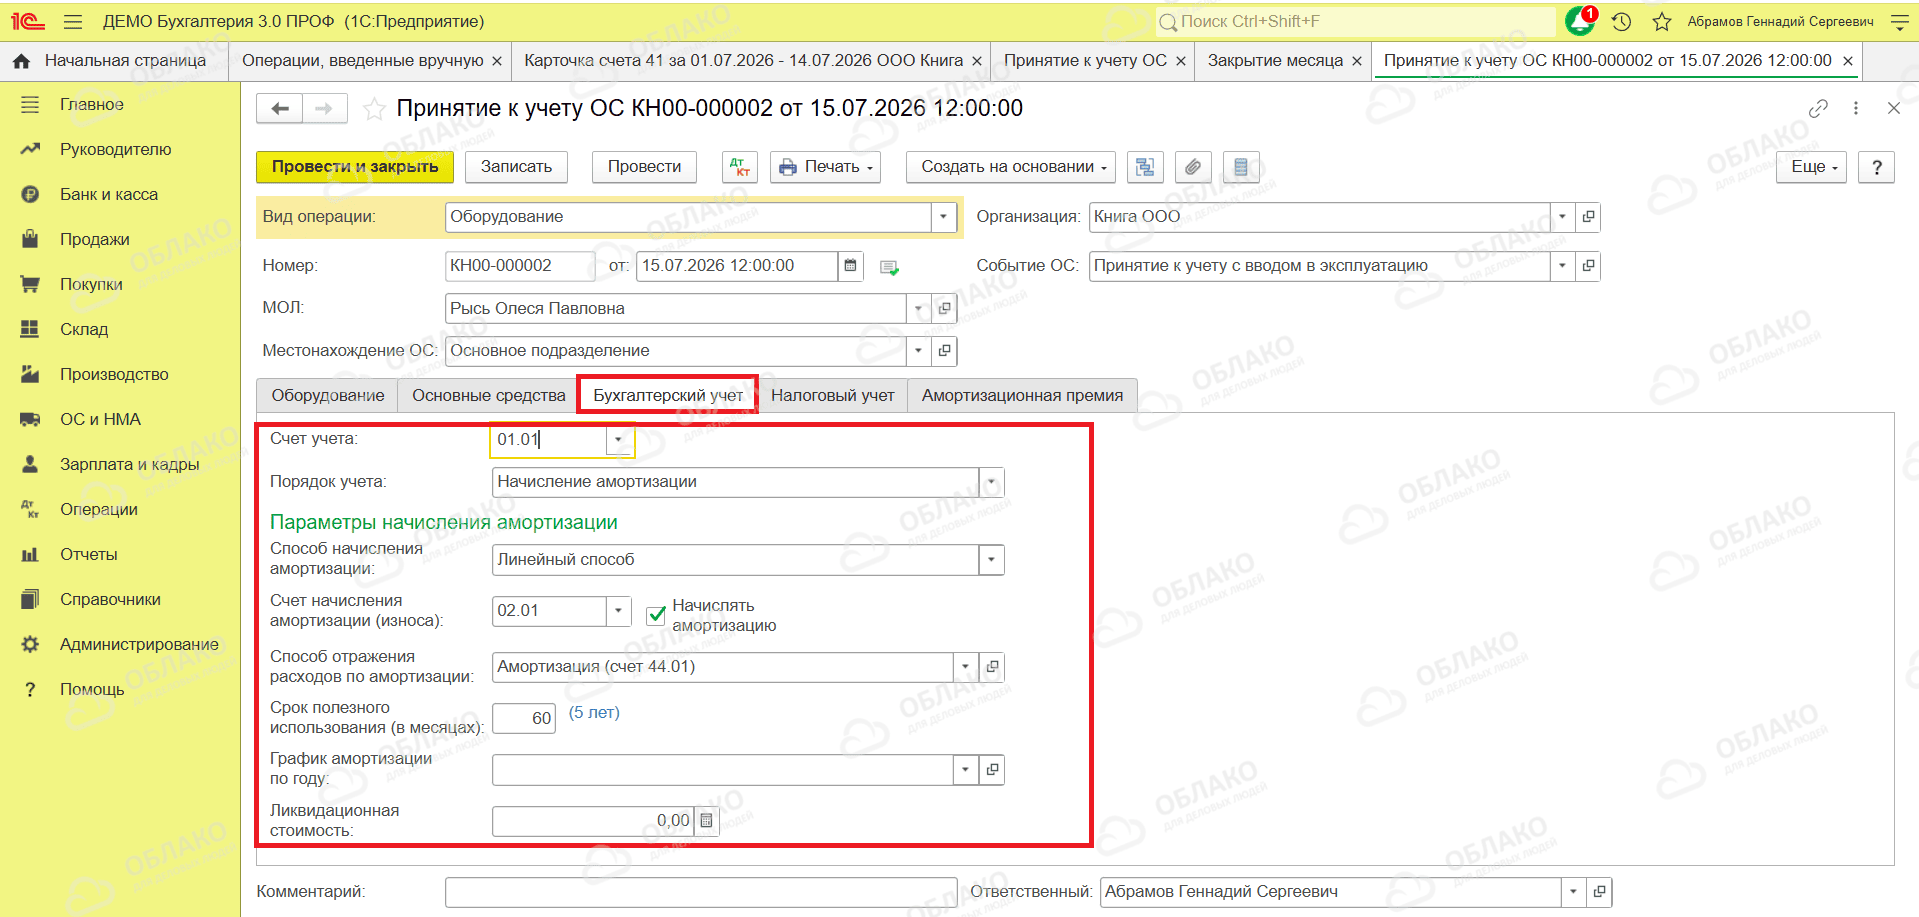Navigate back with the left arrow

point(280,108)
